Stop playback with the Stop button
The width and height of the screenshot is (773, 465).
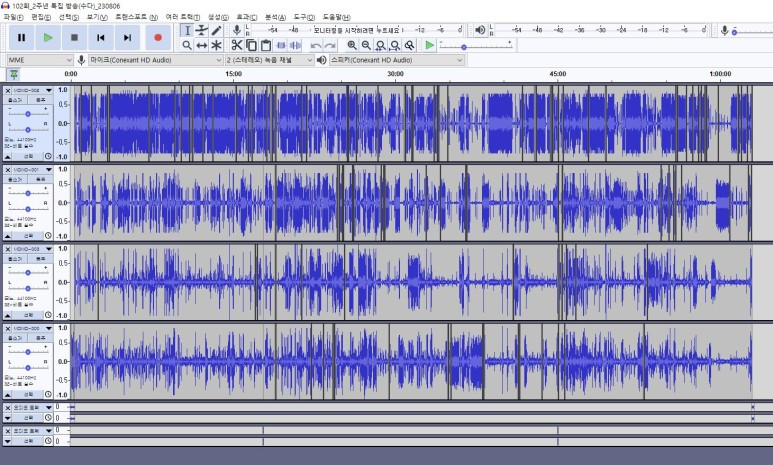click(74, 37)
